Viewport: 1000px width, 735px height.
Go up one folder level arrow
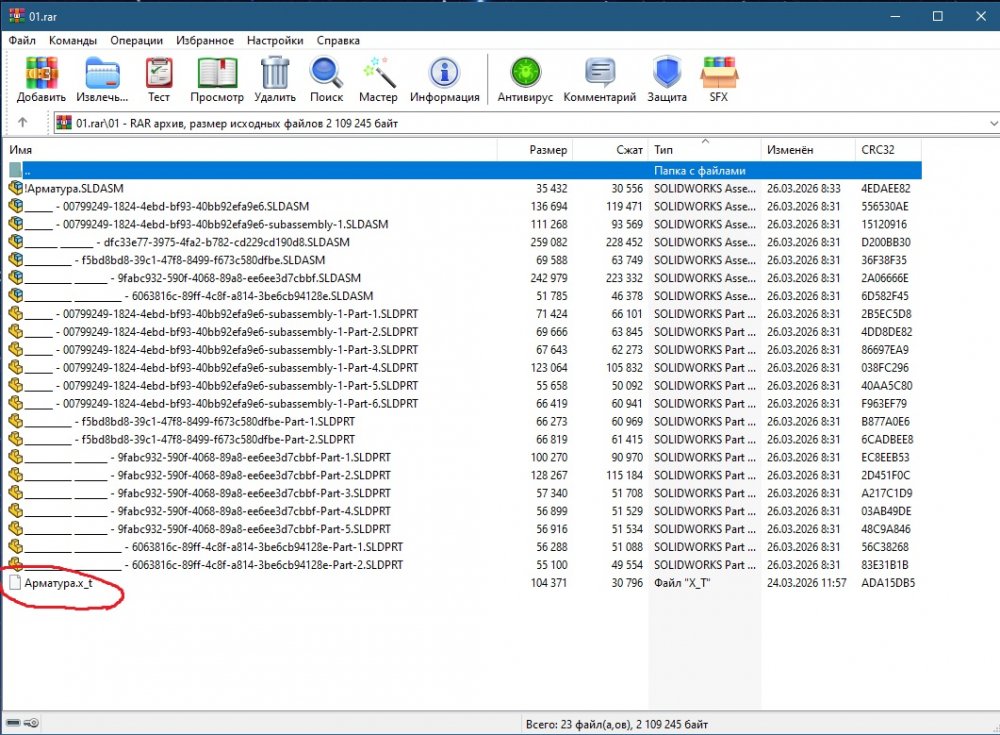coord(23,122)
